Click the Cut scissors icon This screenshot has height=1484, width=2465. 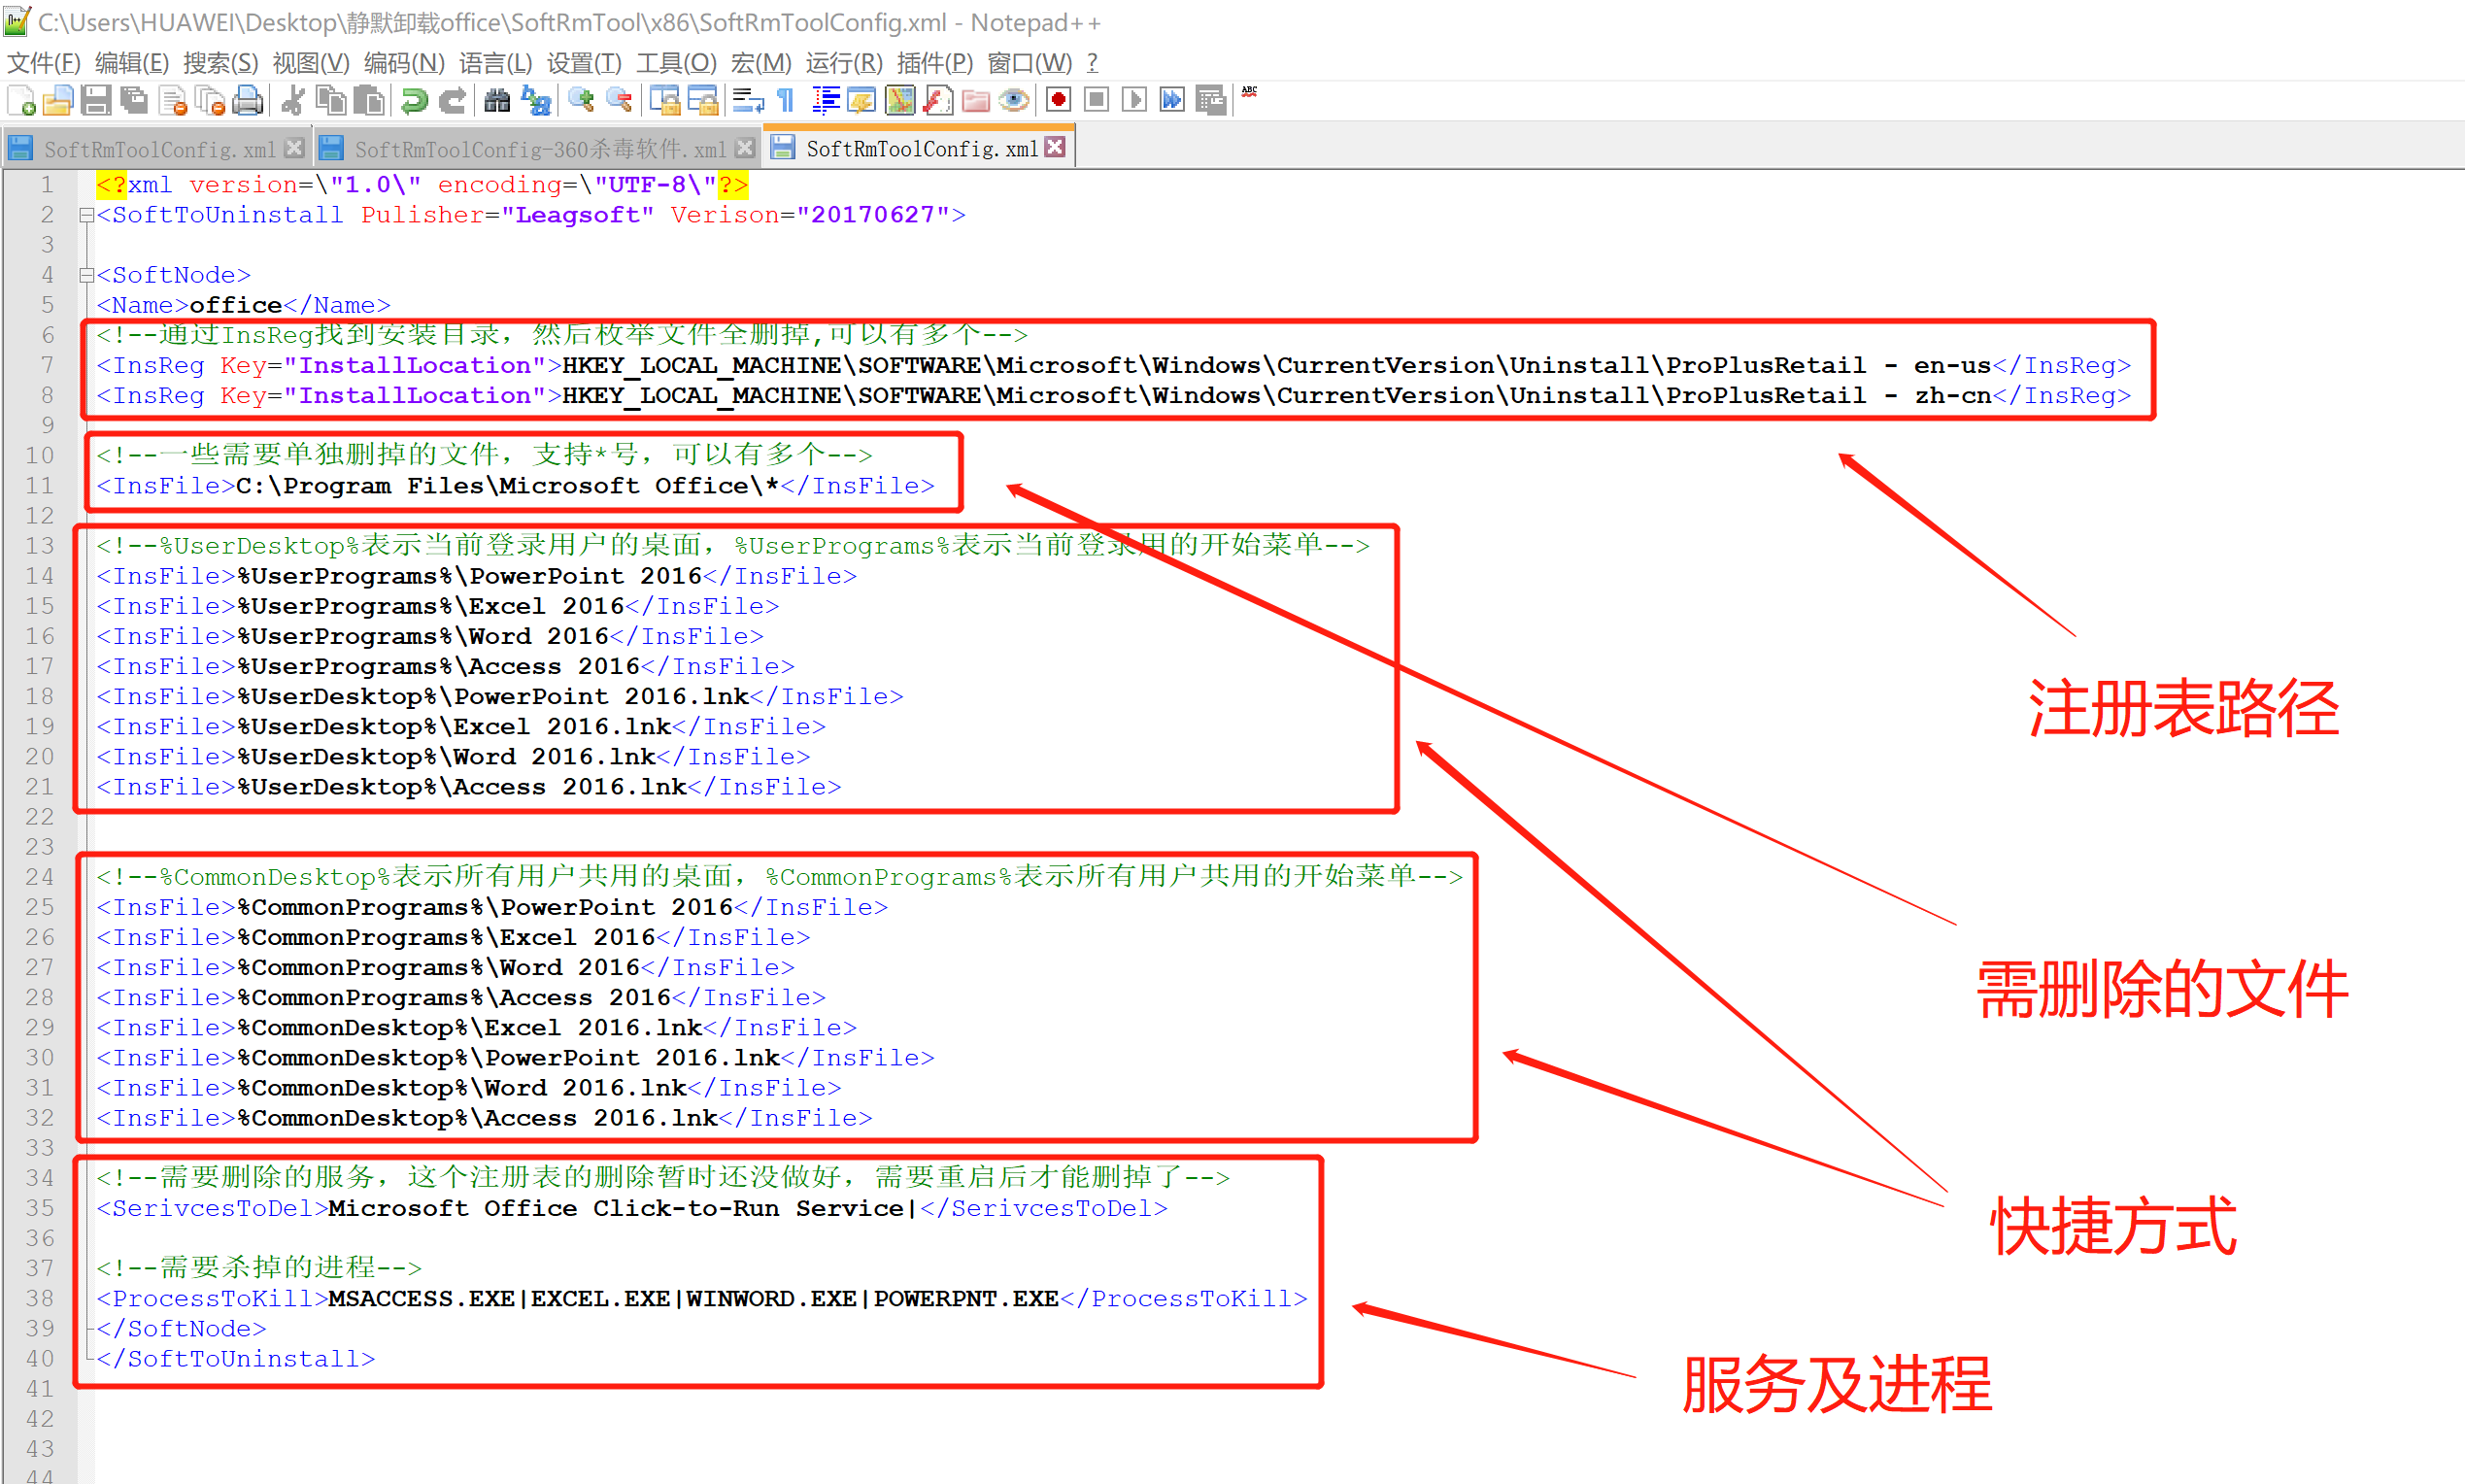[293, 101]
